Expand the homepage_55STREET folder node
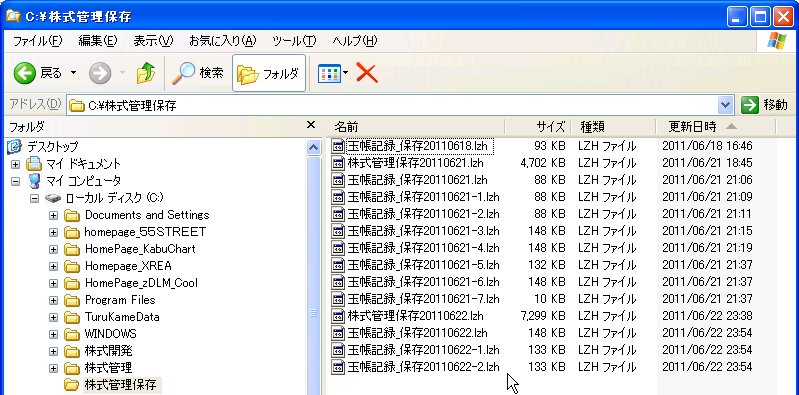799x395 pixels. click(x=54, y=232)
